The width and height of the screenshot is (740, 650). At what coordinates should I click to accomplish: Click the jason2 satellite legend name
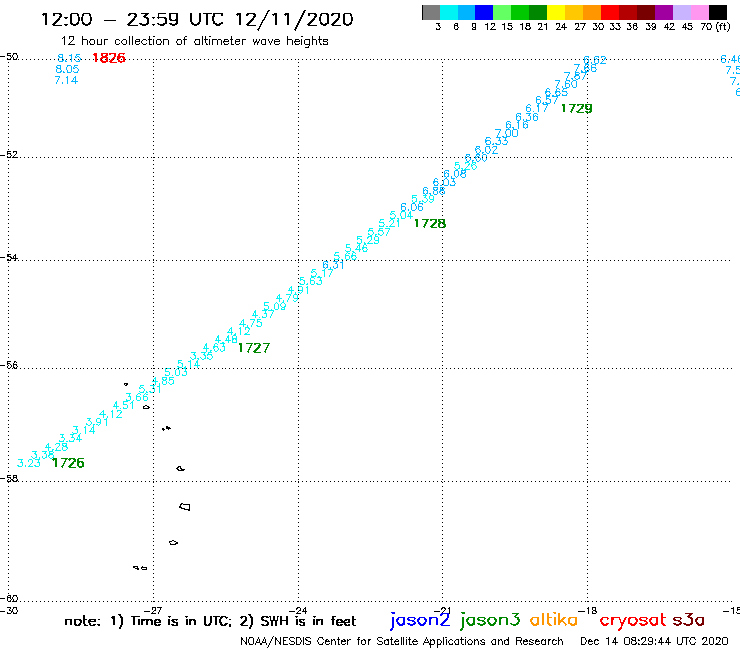pos(420,620)
